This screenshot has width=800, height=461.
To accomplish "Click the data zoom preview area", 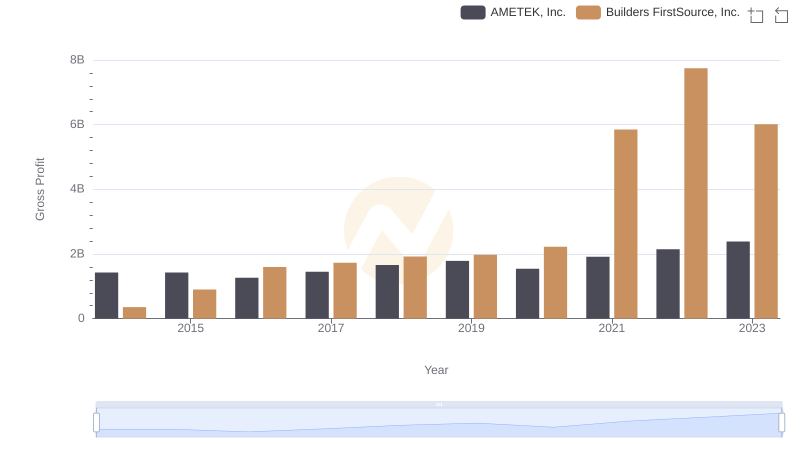I will [x=439, y=423].
